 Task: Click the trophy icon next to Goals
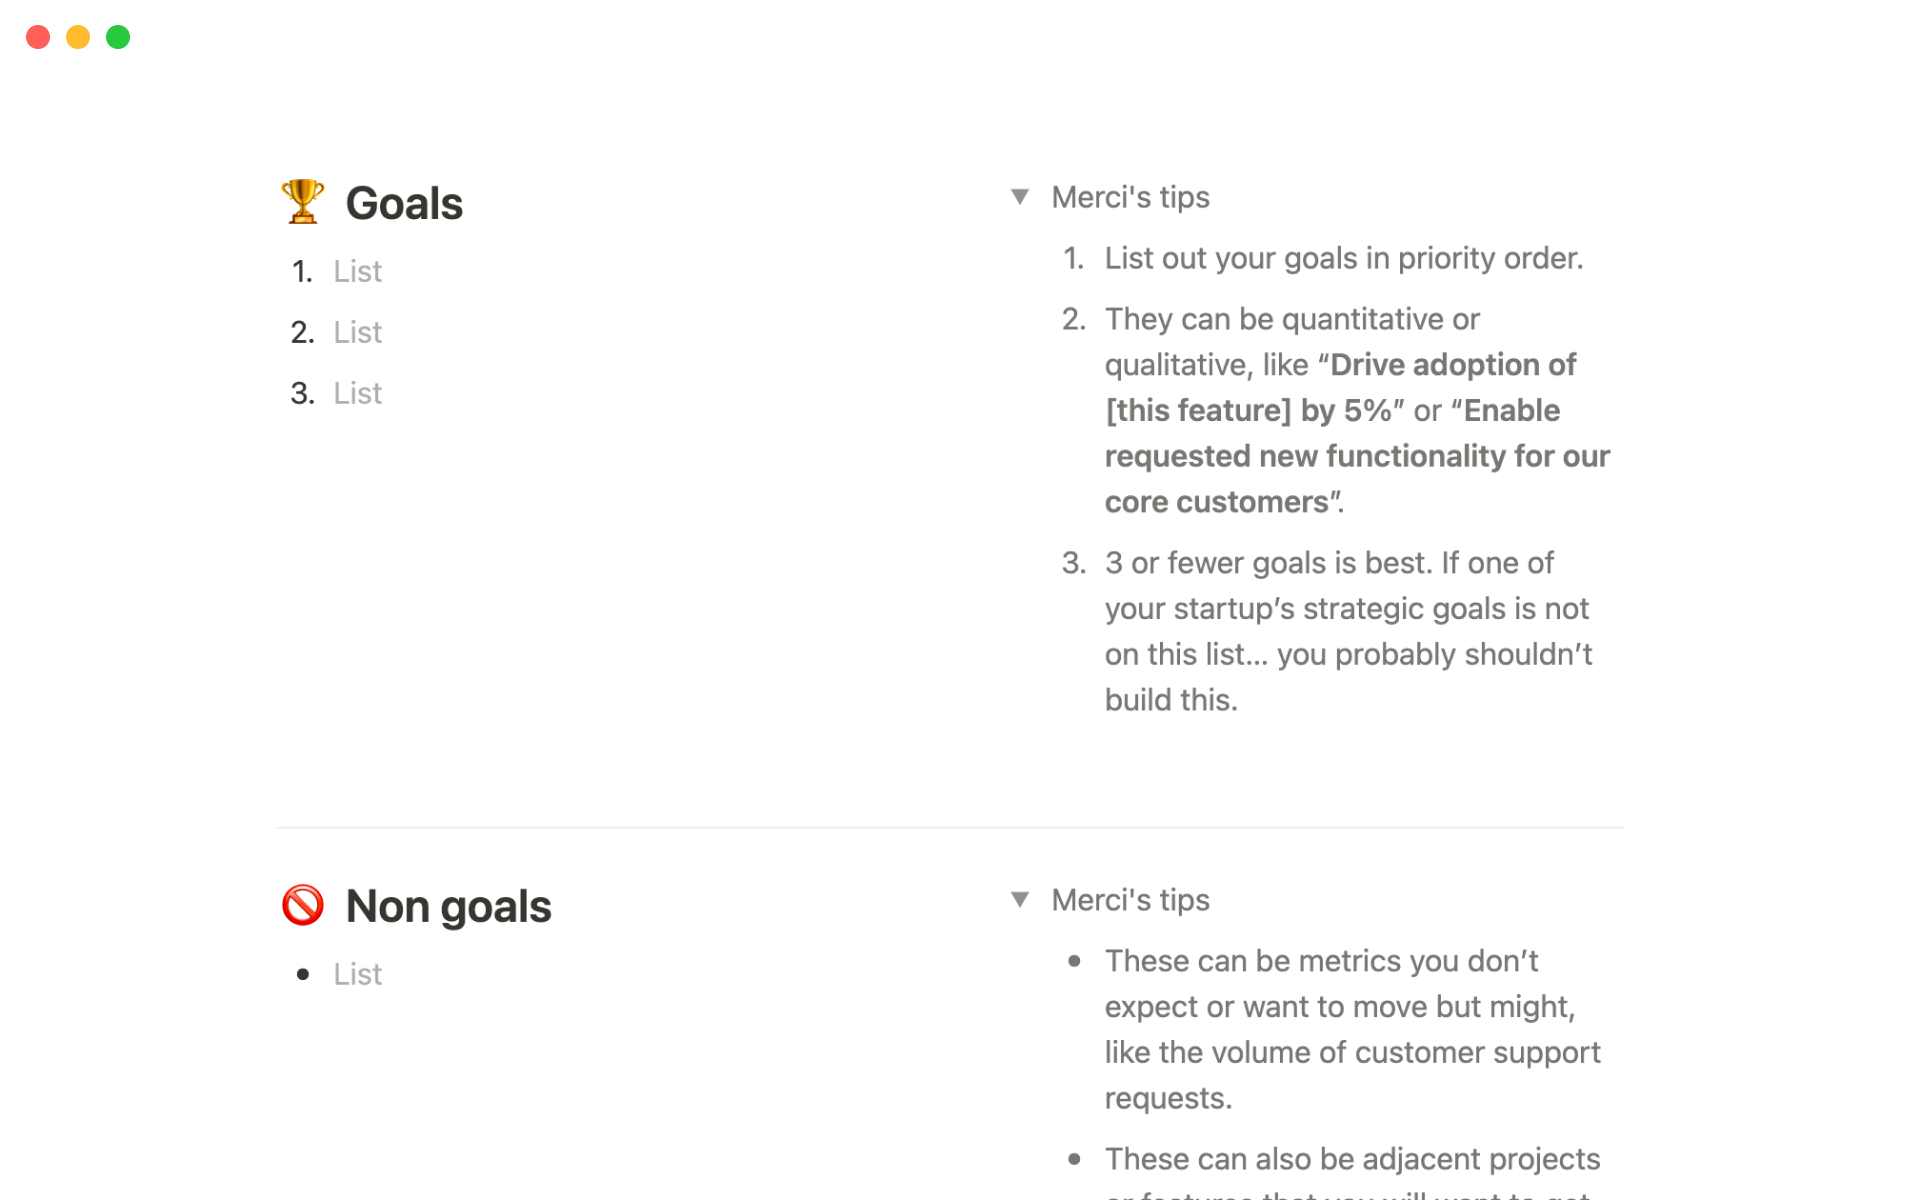[x=302, y=202]
